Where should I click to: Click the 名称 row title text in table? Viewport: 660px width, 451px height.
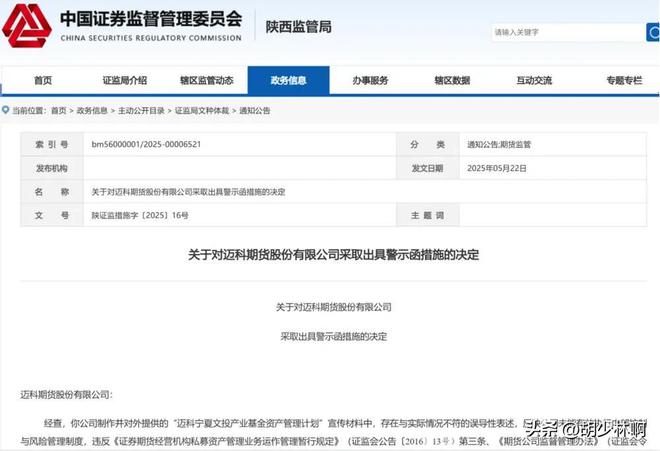[188, 192]
